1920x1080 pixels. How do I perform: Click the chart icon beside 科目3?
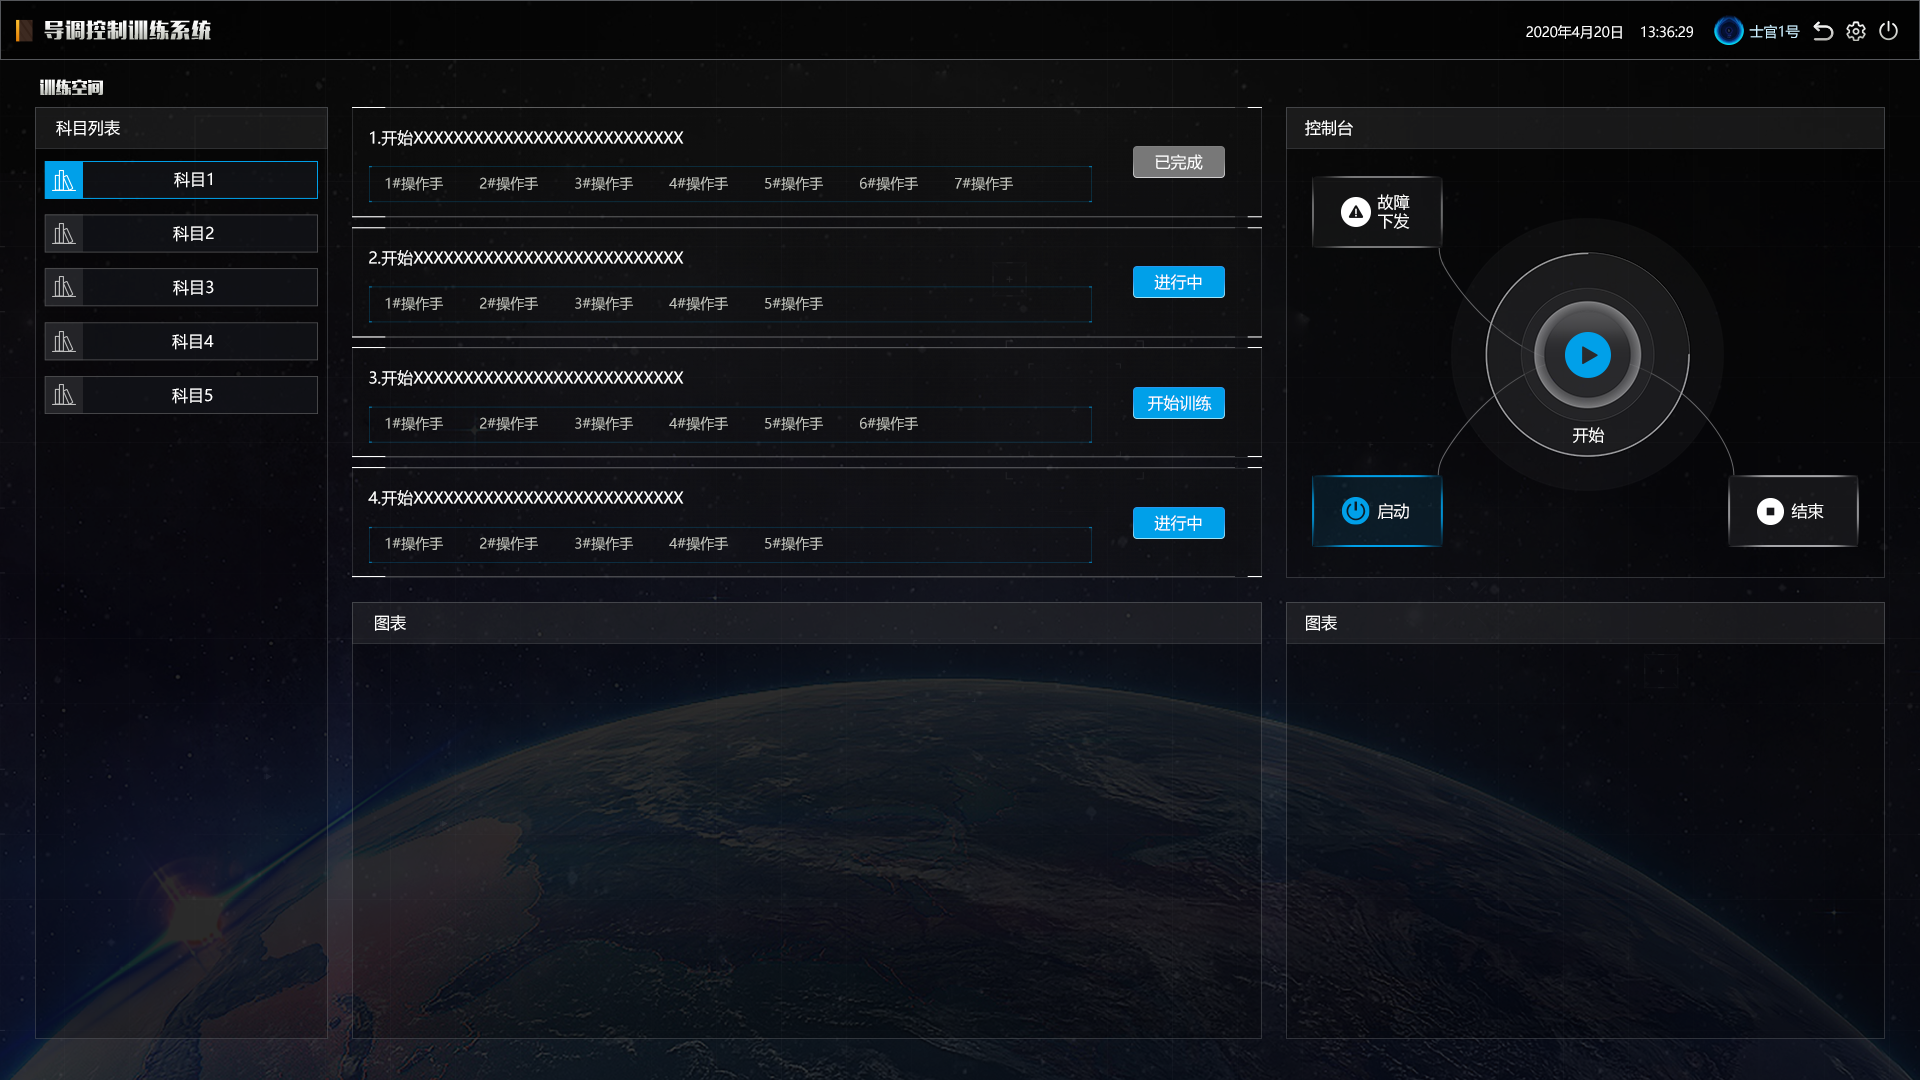click(x=64, y=288)
